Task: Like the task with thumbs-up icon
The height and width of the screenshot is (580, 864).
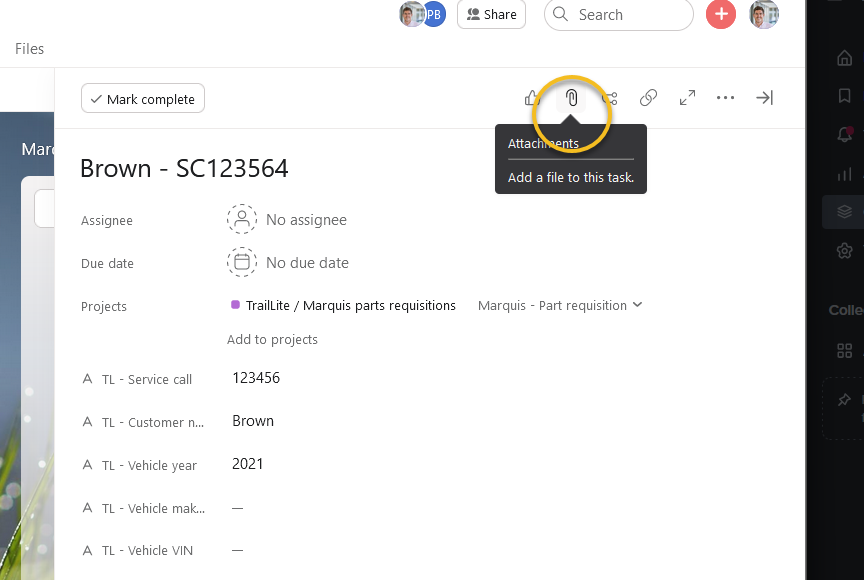Action: tap(531, 98)
